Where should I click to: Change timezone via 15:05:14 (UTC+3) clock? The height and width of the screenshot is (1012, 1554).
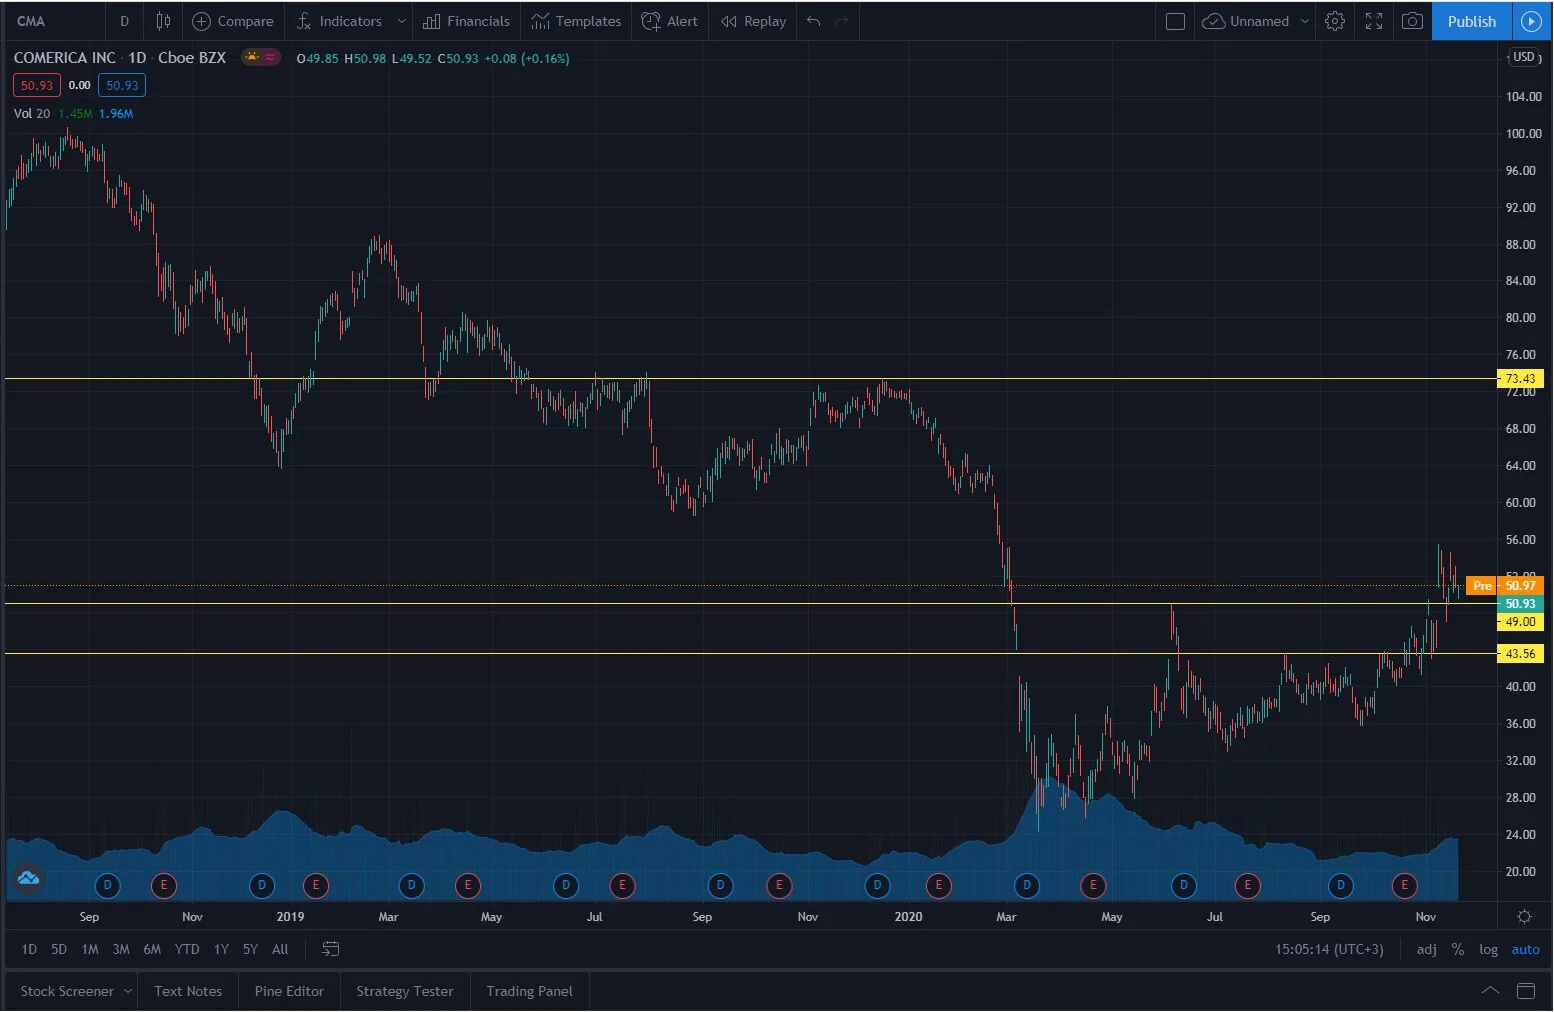tap(1329, 949)
